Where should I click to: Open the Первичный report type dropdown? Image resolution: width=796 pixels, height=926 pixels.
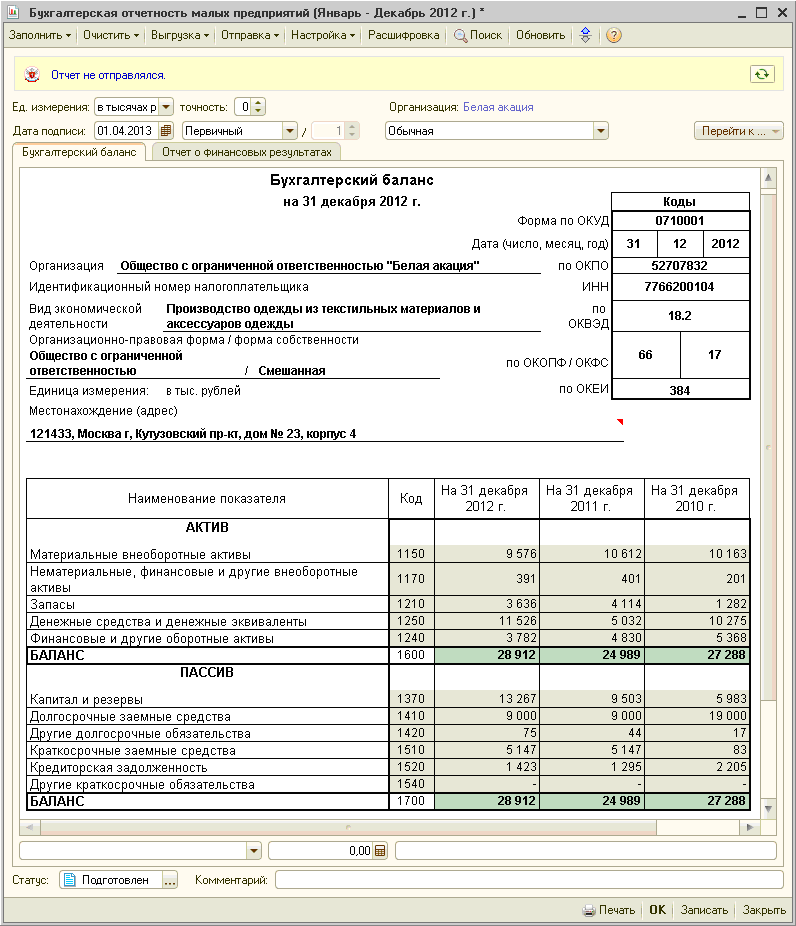coord(290,130)
